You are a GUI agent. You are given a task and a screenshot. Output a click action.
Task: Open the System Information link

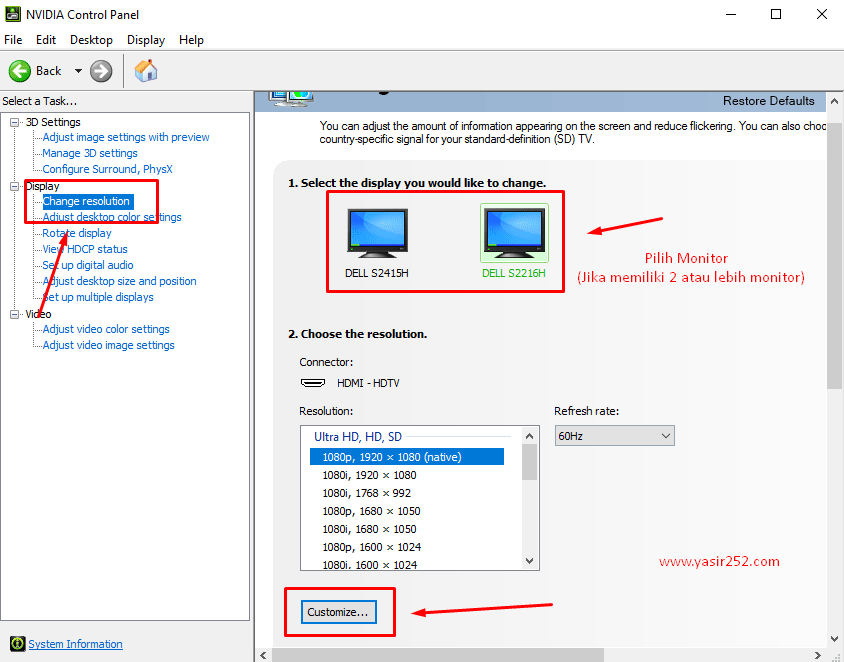[x=74, y=644]
